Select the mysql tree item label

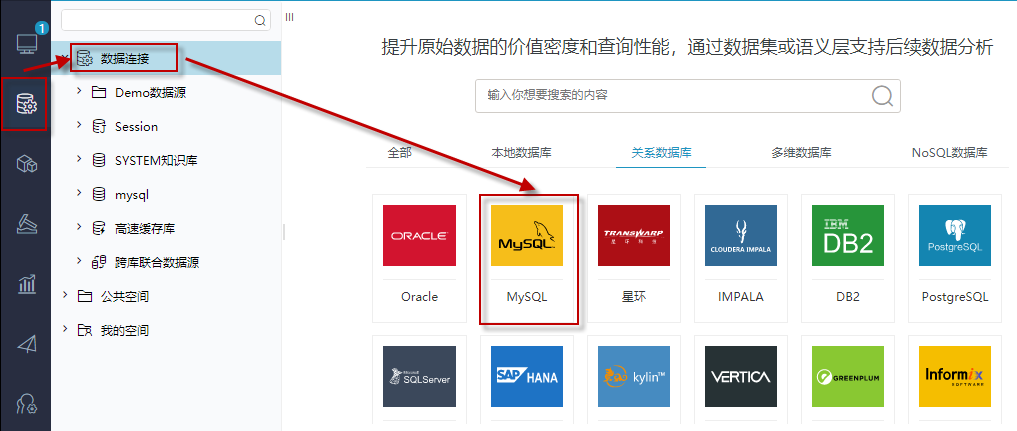(x=132, y=194)
